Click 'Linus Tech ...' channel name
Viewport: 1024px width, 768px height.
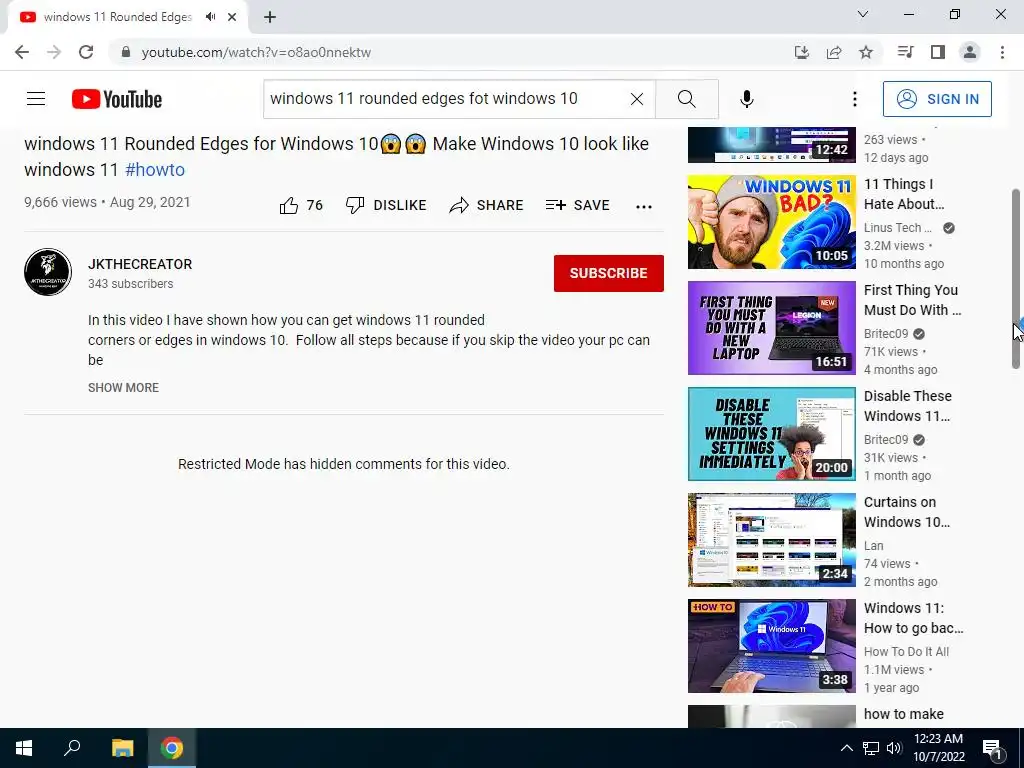(897, 227)
